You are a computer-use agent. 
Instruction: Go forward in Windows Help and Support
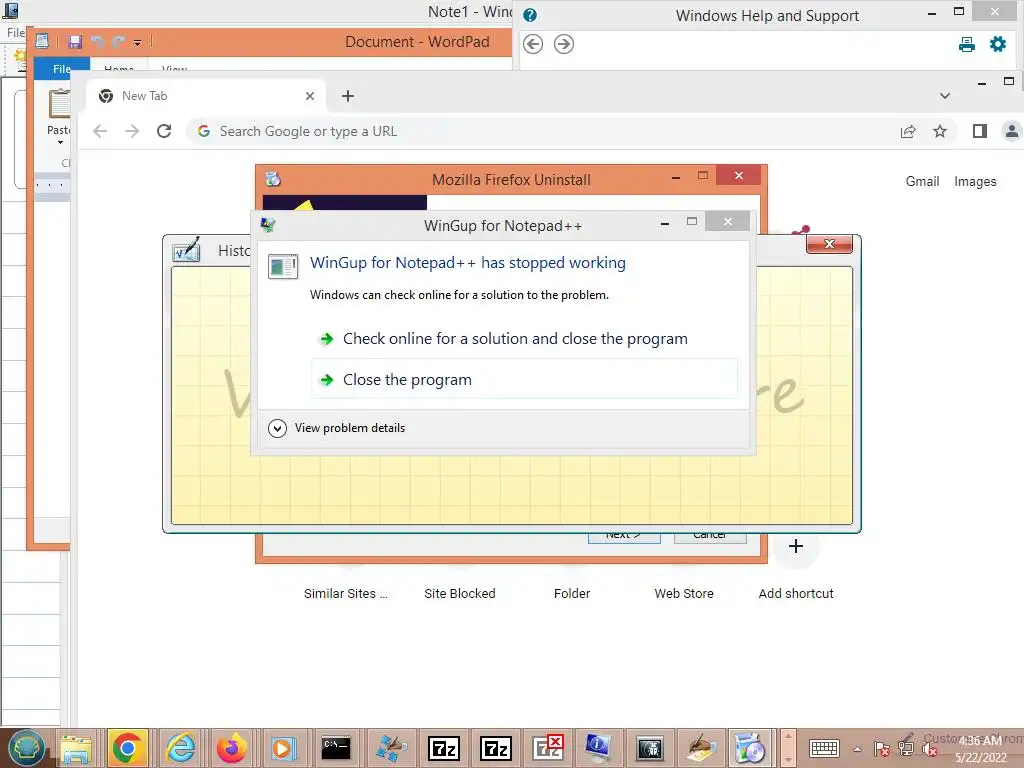pos(564,44)
